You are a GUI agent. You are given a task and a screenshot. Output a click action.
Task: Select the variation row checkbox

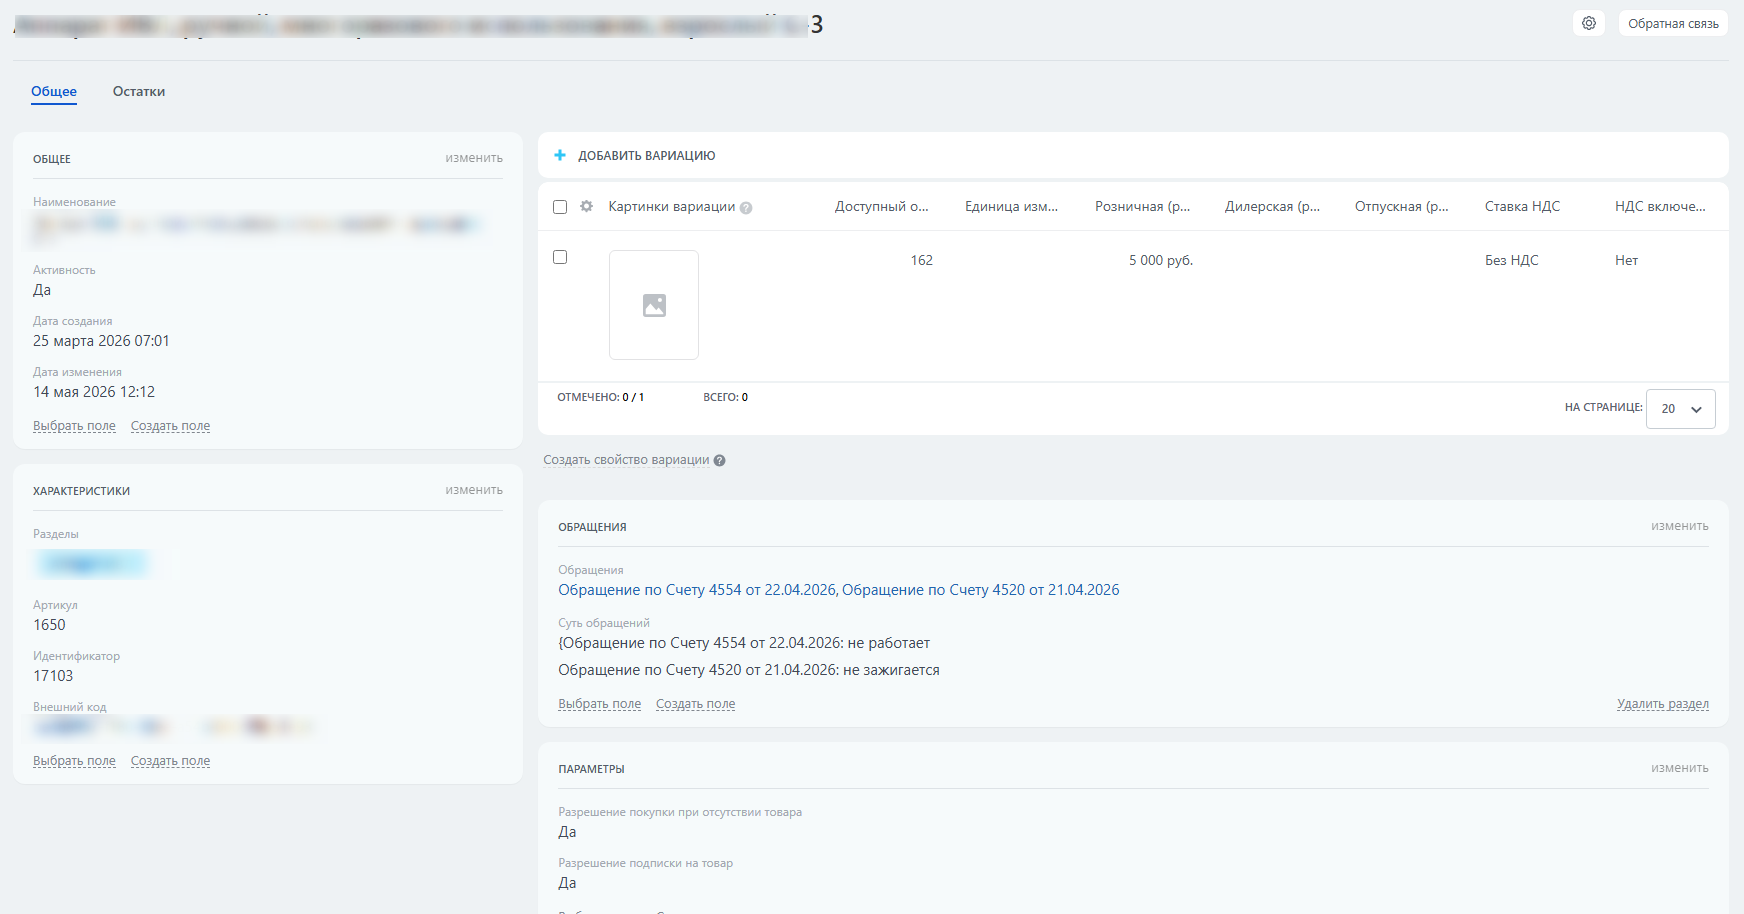click(x=560, y=257)
